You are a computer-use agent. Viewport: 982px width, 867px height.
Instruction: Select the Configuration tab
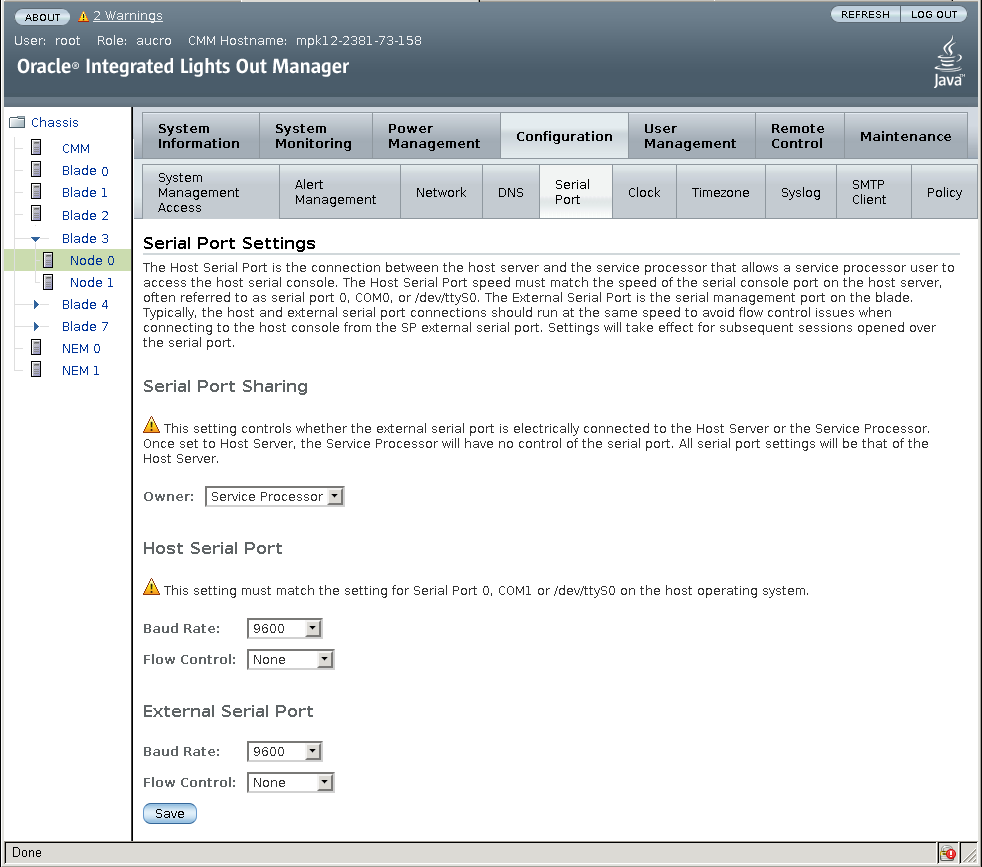click(564, 136)
